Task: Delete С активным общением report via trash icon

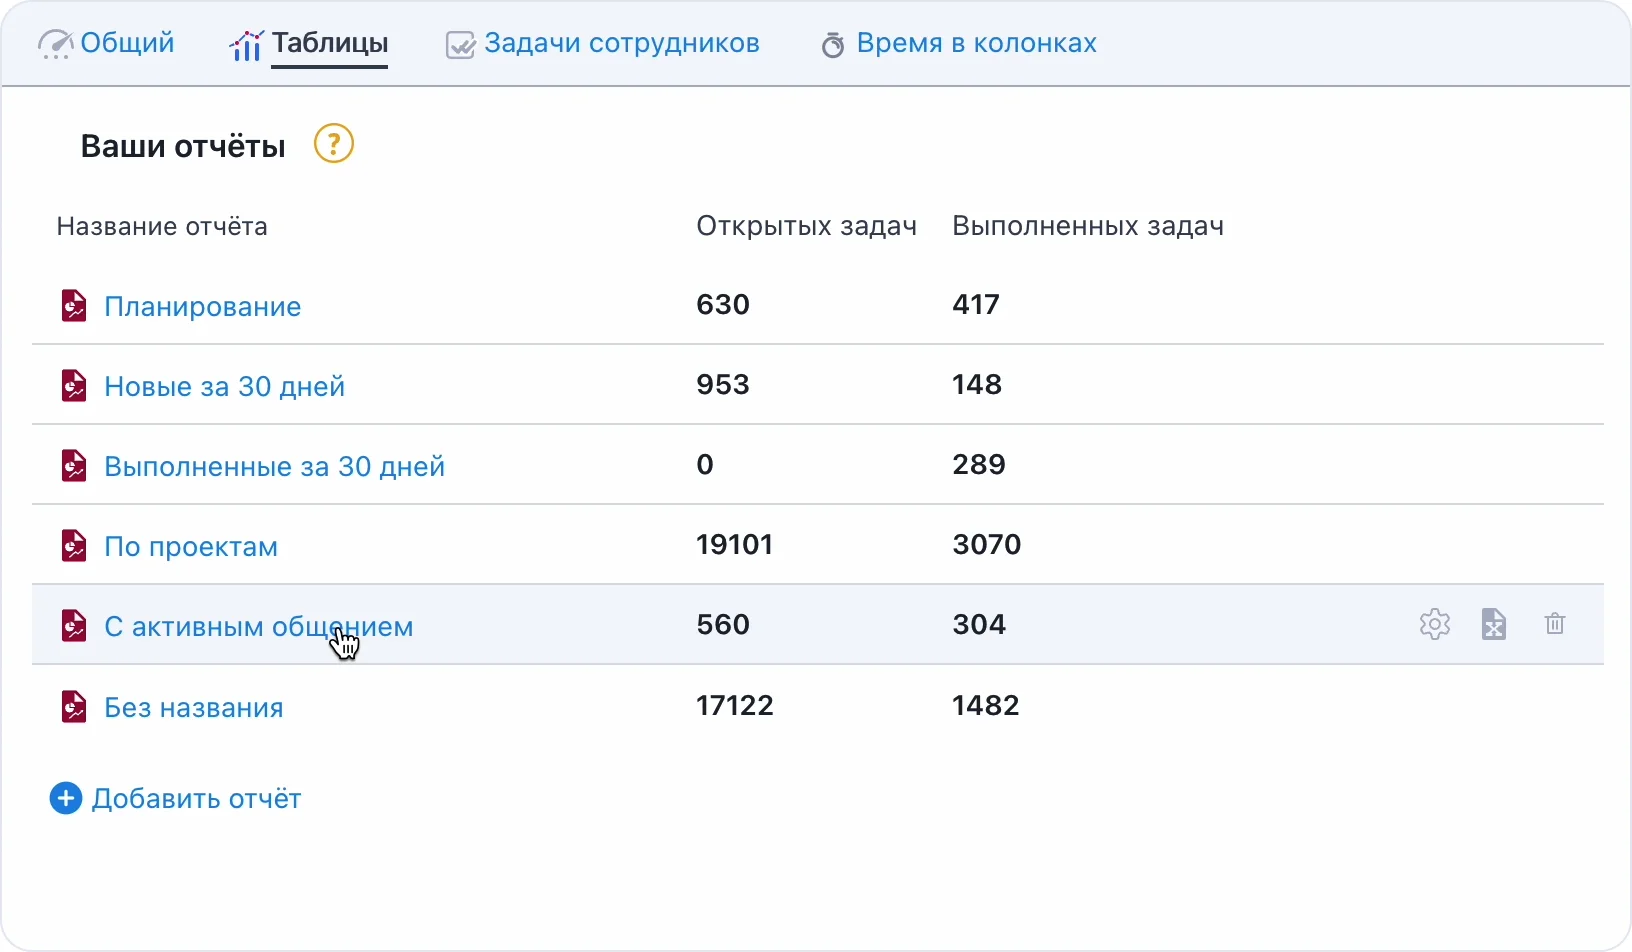Action: click(1554, 624)
